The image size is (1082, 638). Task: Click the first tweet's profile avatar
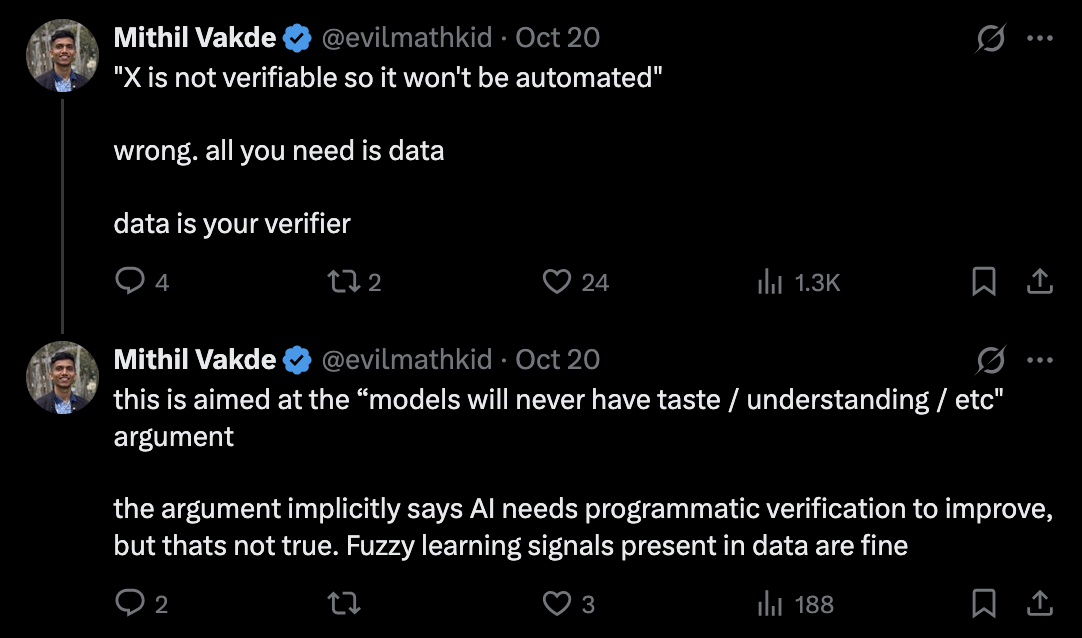pos(62,55)
